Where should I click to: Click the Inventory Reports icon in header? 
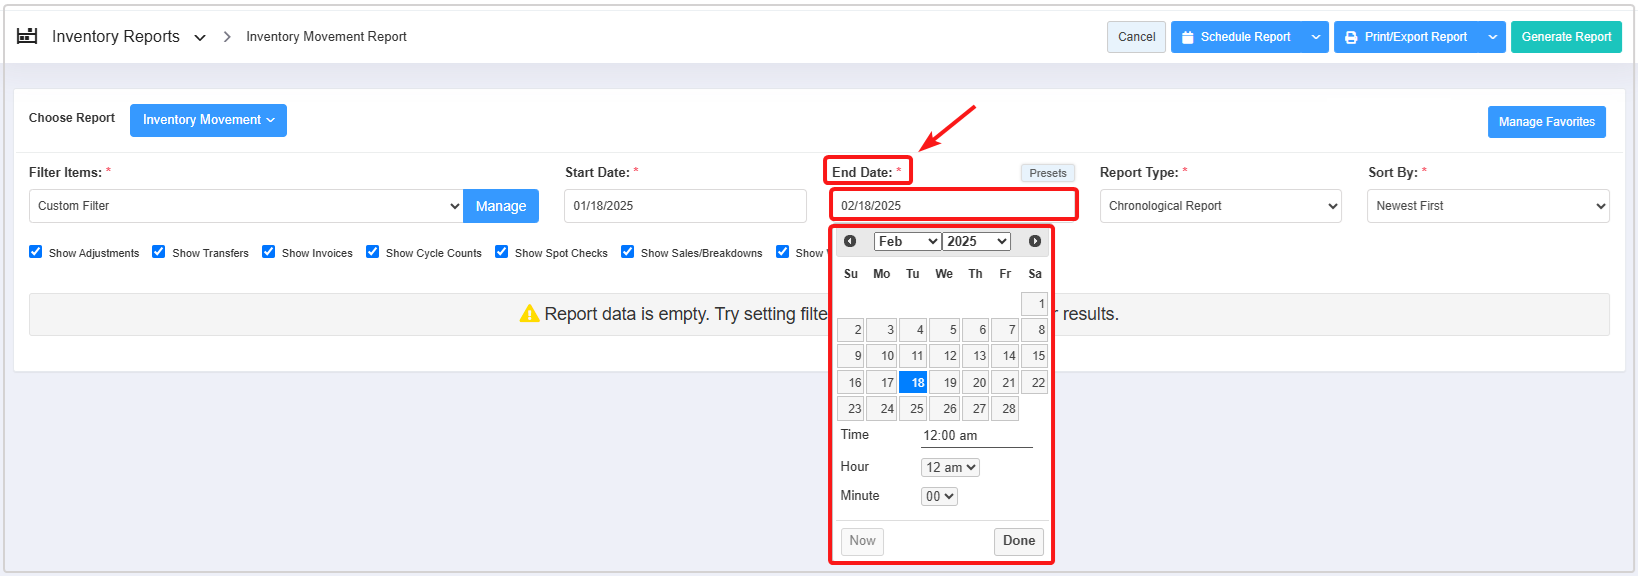click(x=27, y=36)
